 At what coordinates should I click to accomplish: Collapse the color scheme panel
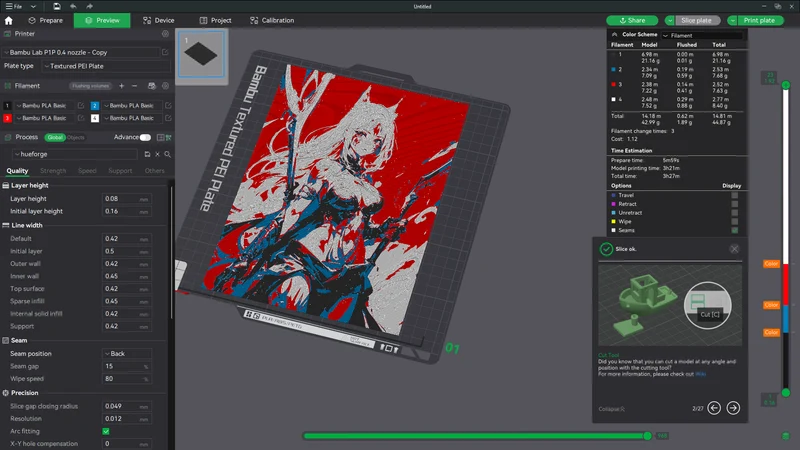coord(614,35)
